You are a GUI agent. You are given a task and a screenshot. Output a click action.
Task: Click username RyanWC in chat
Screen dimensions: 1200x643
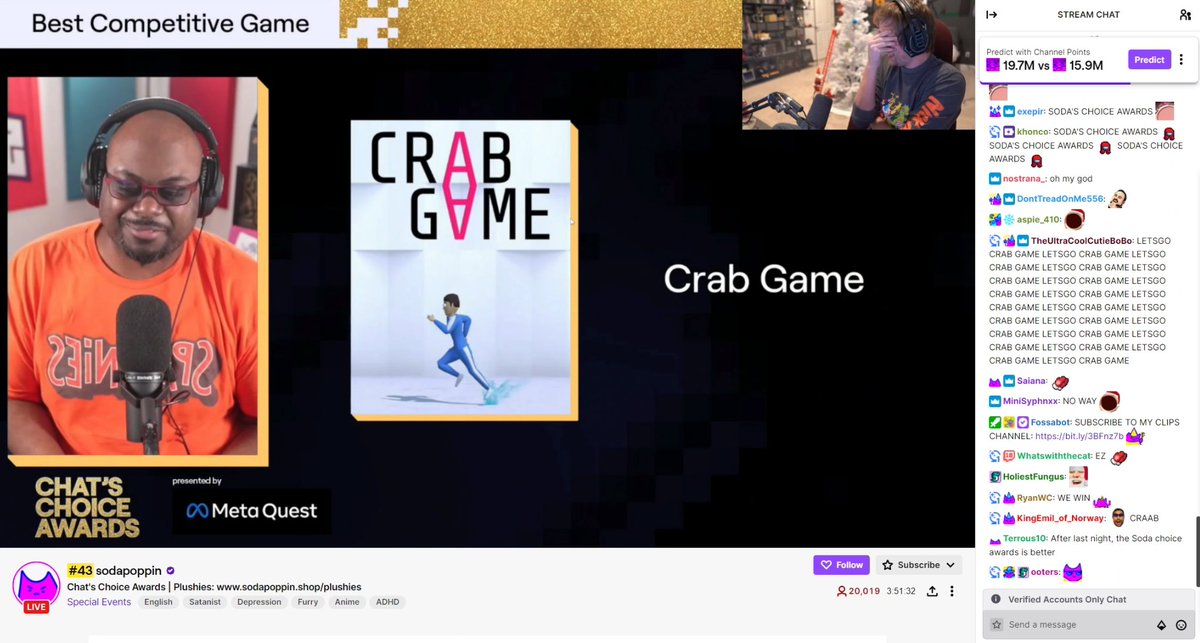coord(1036,497)
